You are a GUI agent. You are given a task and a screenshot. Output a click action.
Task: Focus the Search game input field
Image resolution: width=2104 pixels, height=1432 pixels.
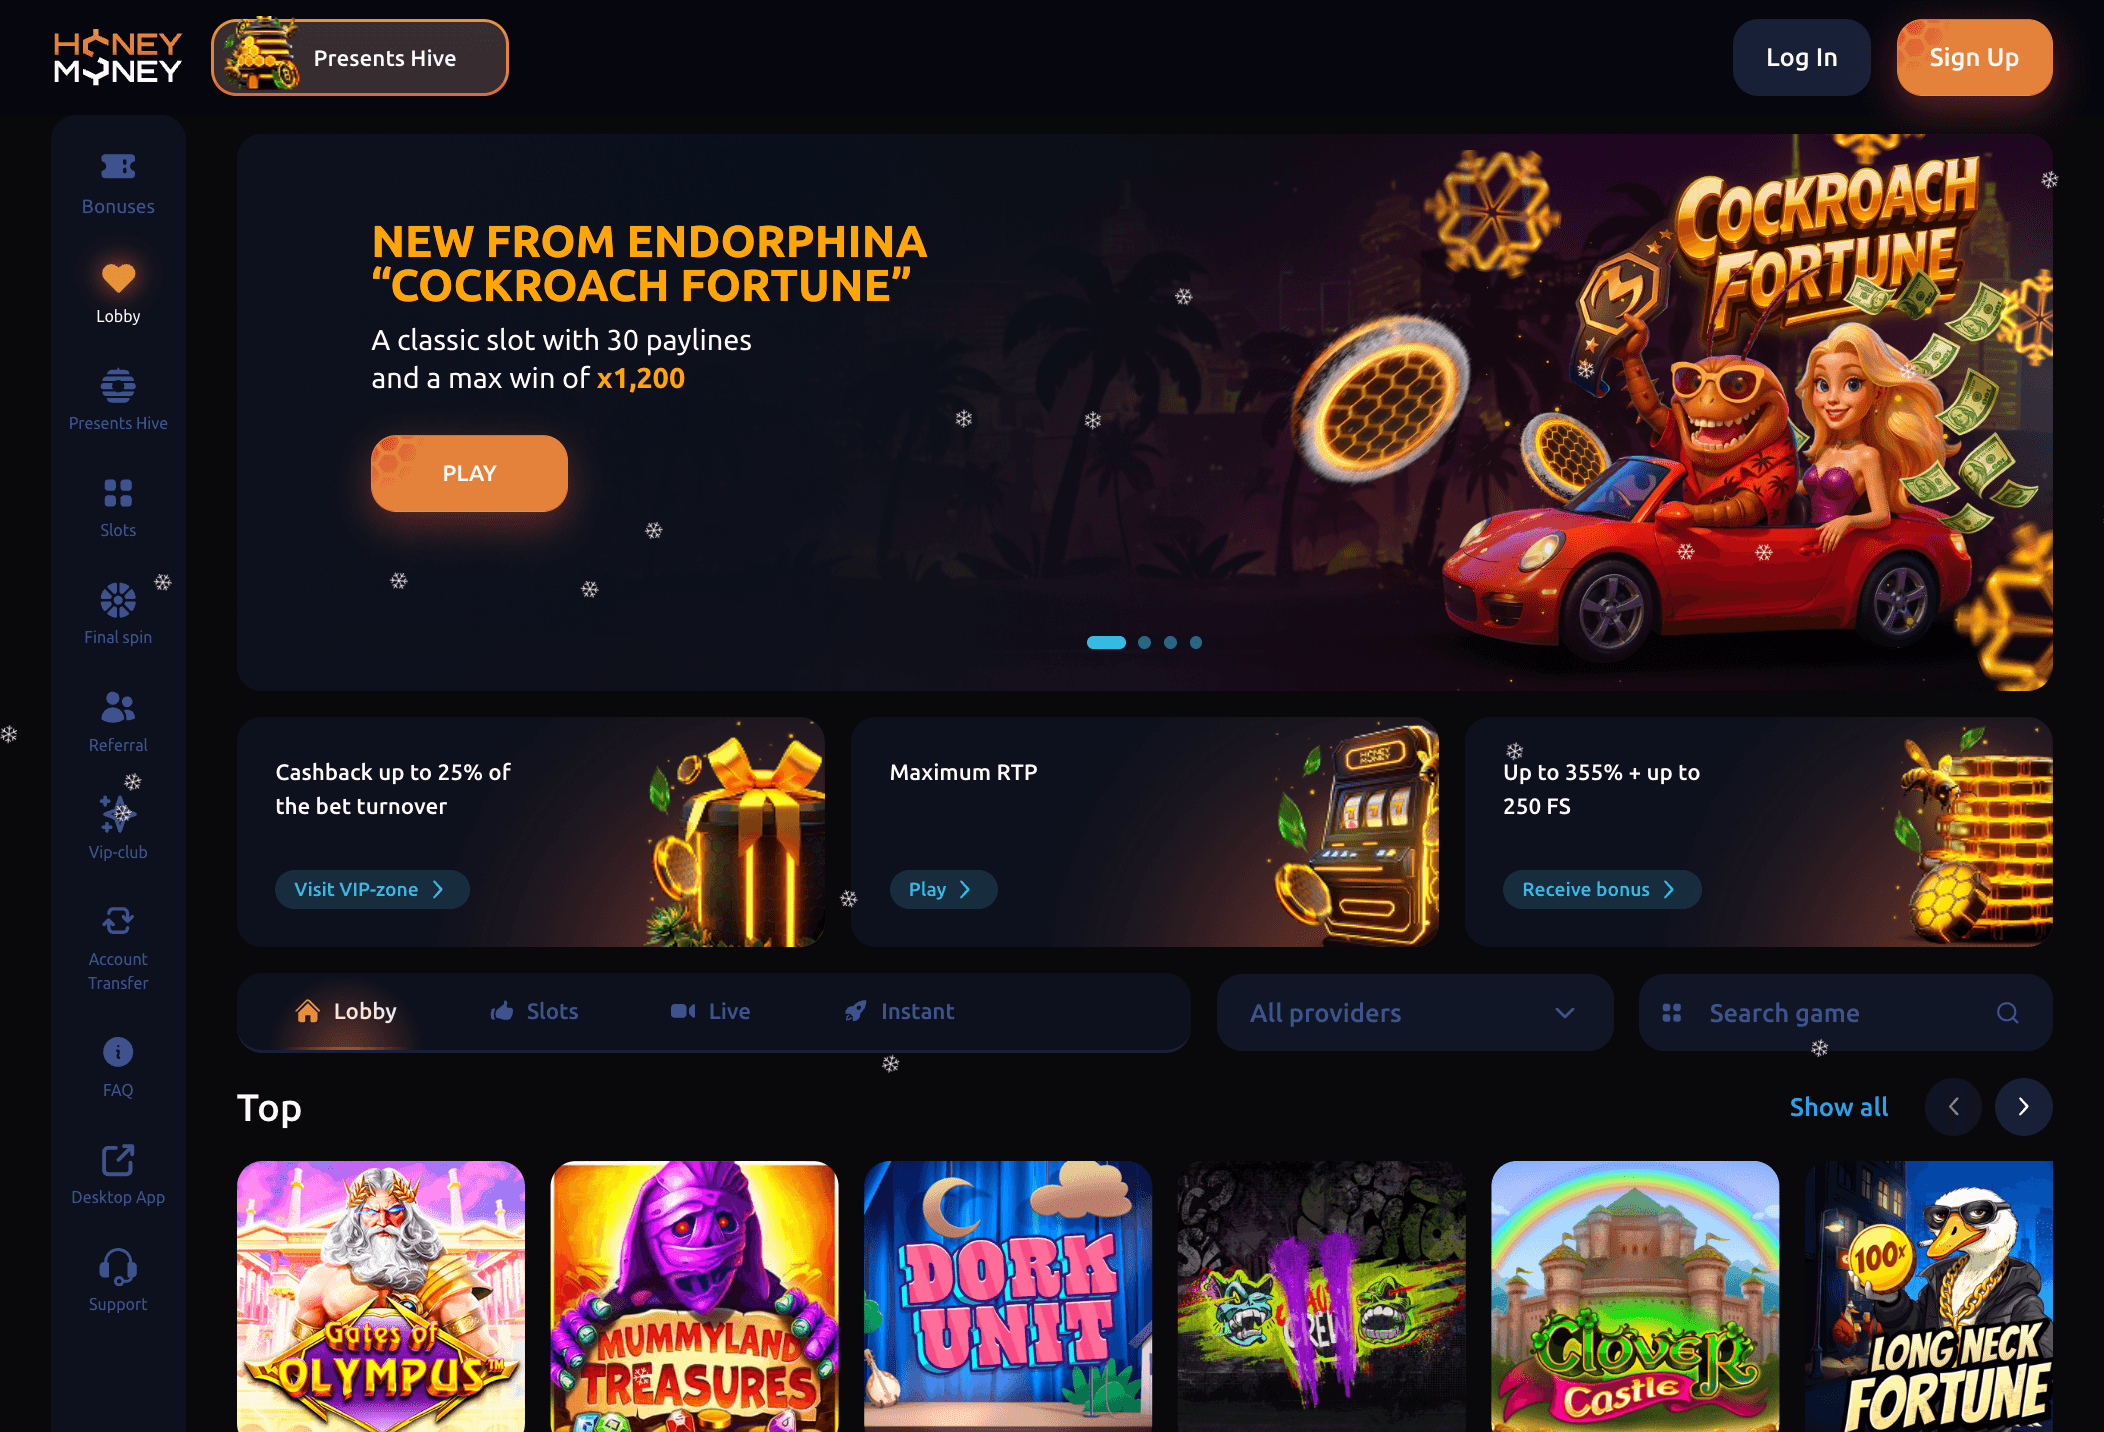1845,1013
